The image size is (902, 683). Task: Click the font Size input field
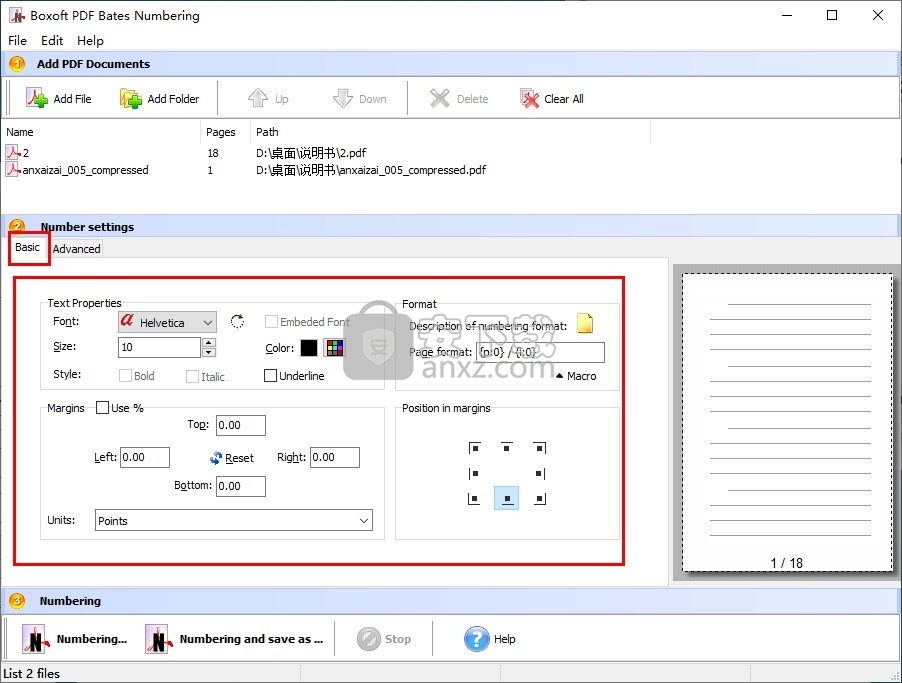159,347
